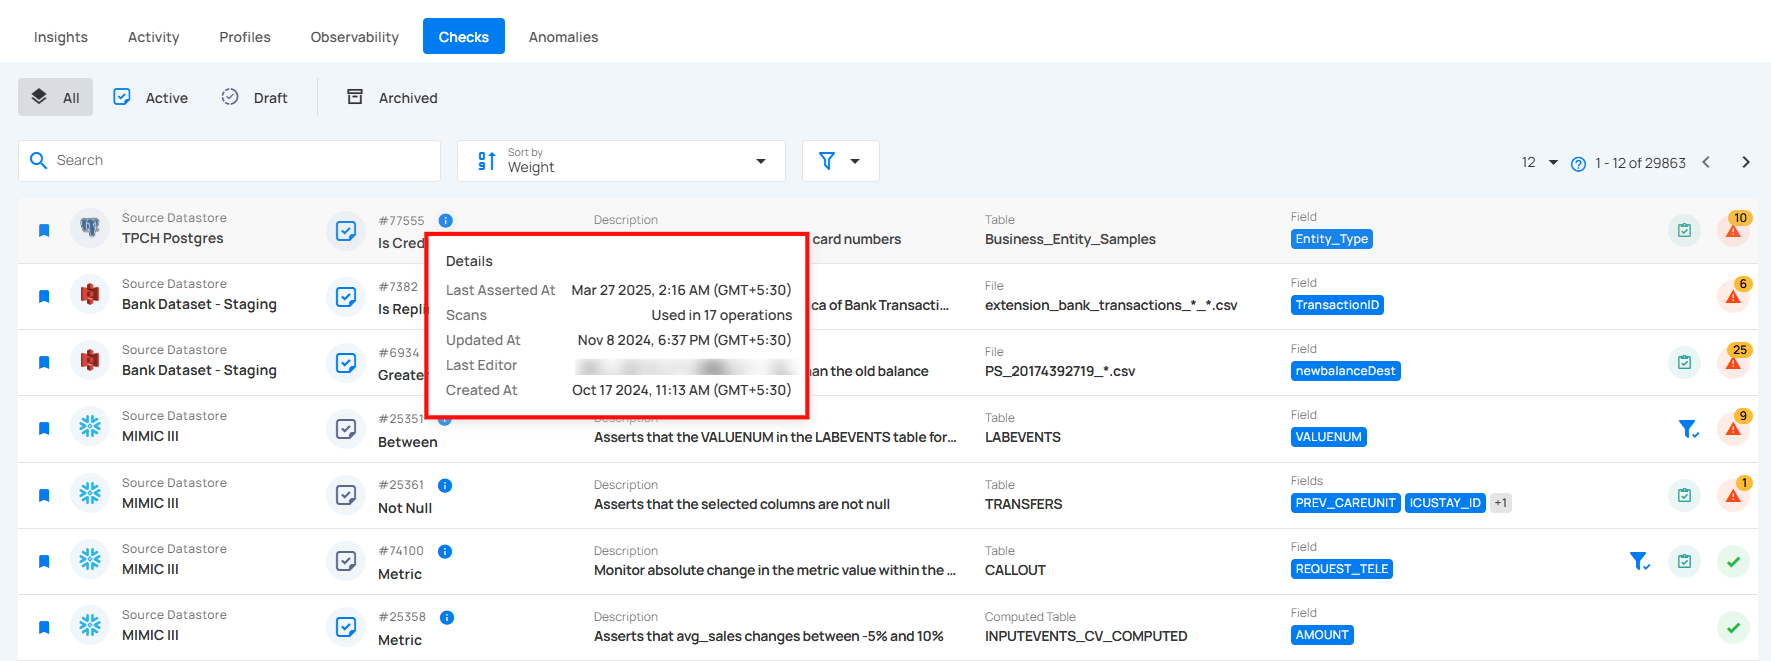The width and height of the screenshot is (1771, 661).
Task: Click clipboard icon on TRANSFERS row
Action: pyautogui.click(x=1684, y=495)
